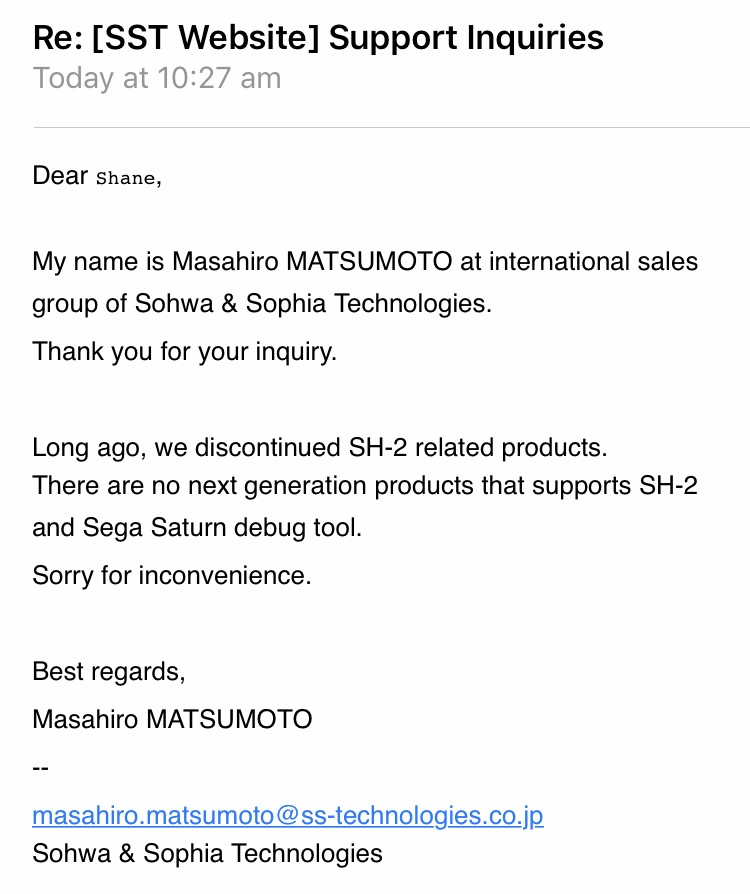750x894 pixels.
Task: Click the text 'group of Sohwa & Sophia Technologies.'
Action: [262, 303]
